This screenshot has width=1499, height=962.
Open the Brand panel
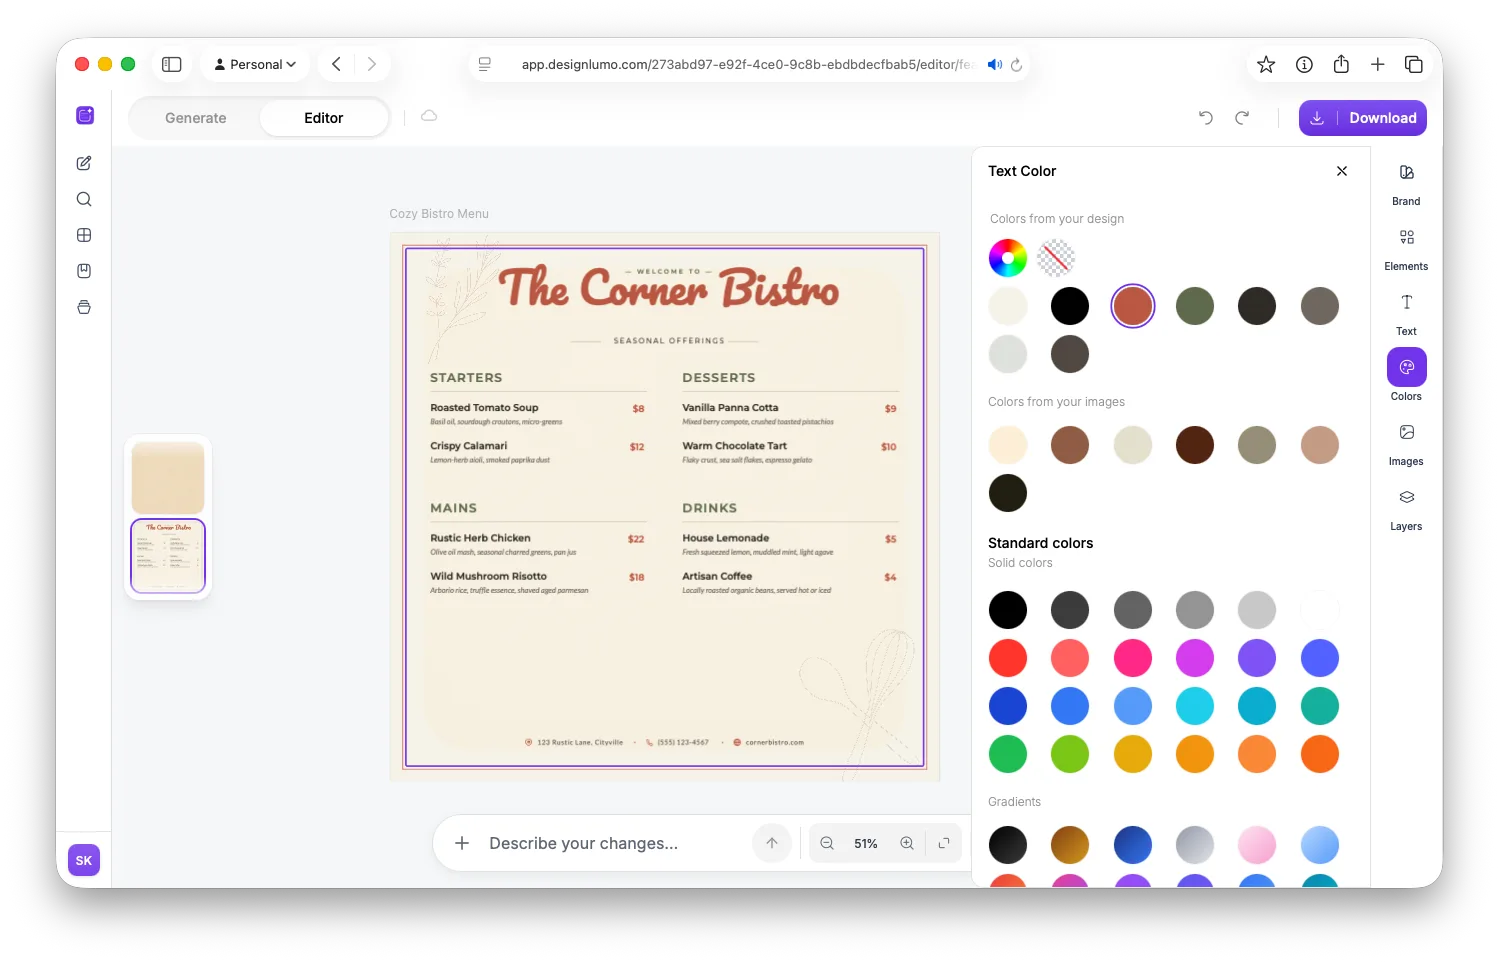tap(1406, 183)
